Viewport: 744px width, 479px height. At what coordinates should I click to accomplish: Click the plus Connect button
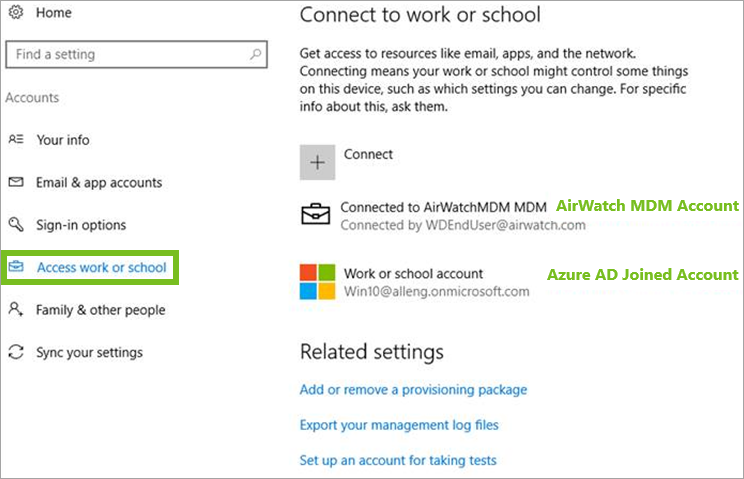(x=317, y=162)
